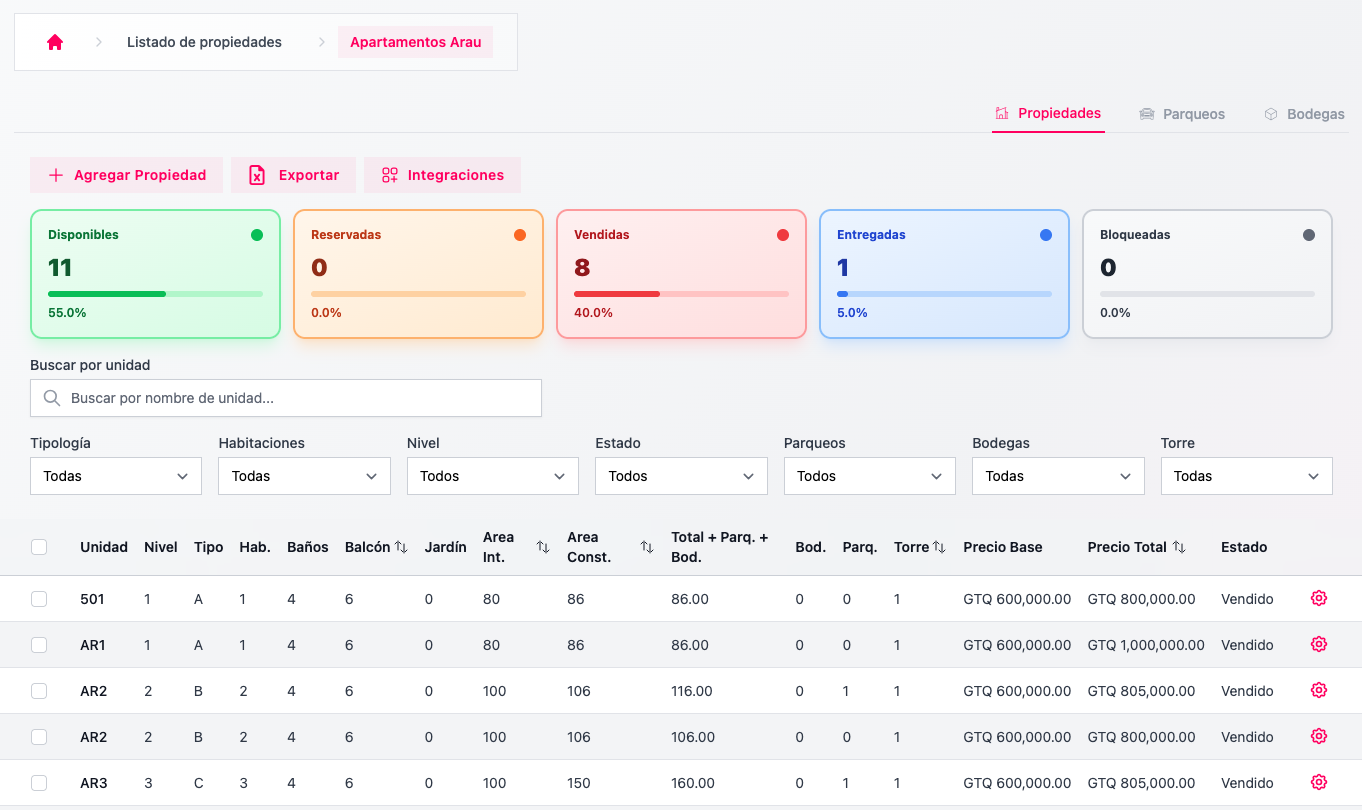Open the Torre filter dropdown
The image size is (1362, 810).
point(1246,476)
